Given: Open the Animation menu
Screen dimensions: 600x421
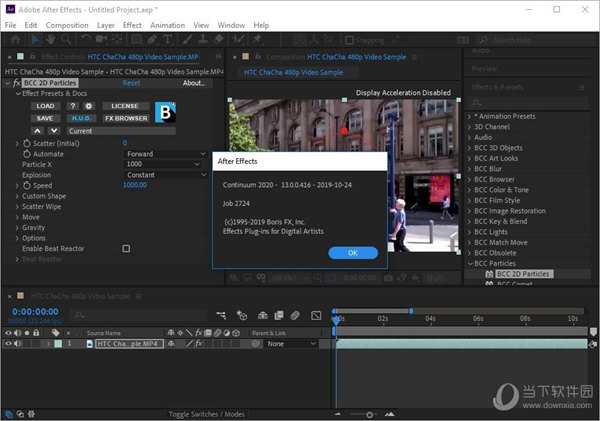Looking at the screenshot, I should point(167,25).
